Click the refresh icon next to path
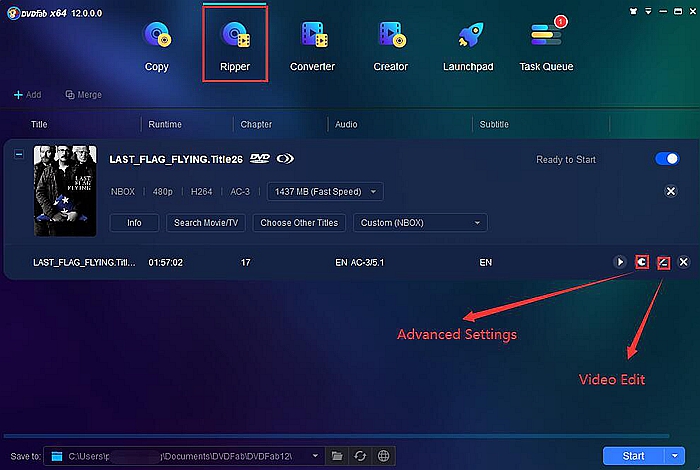 point(360,456)
